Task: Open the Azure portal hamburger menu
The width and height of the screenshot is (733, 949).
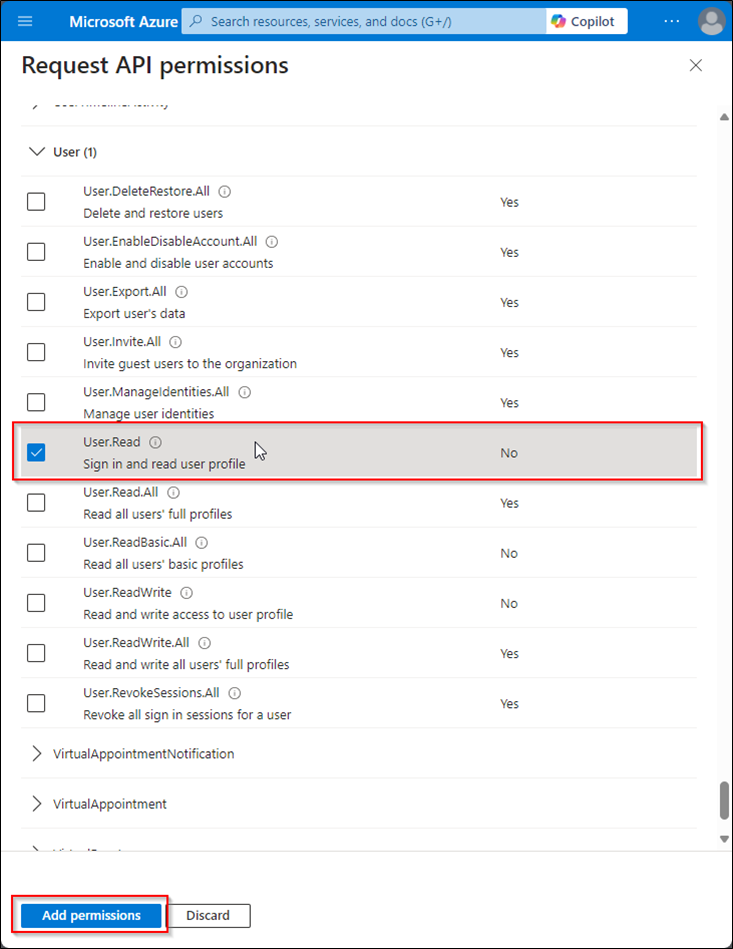Action: coord(25,22)
